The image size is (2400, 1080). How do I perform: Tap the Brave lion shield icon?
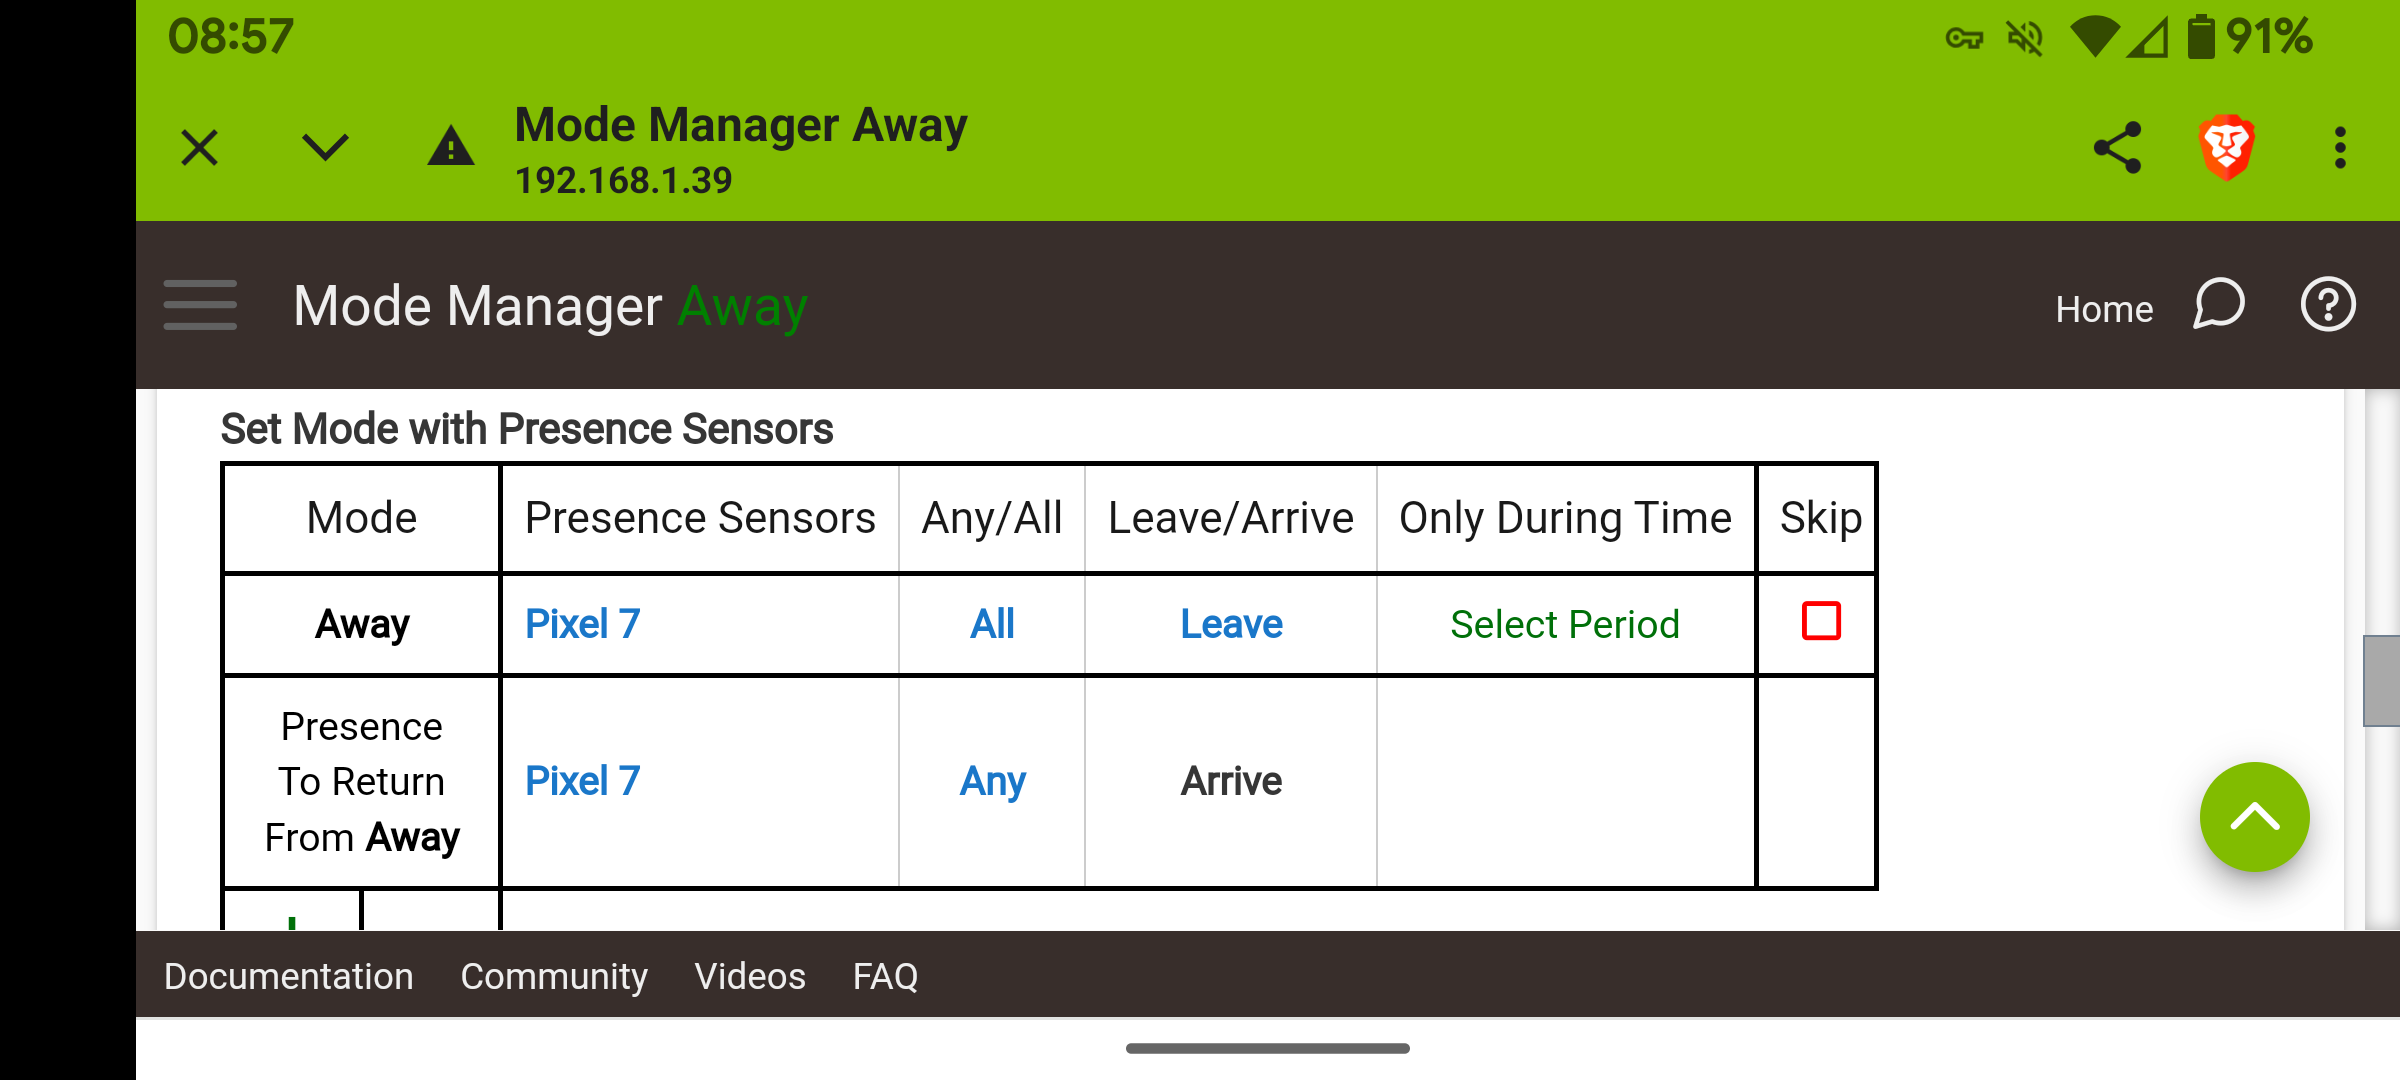(x=2226, y=148)
